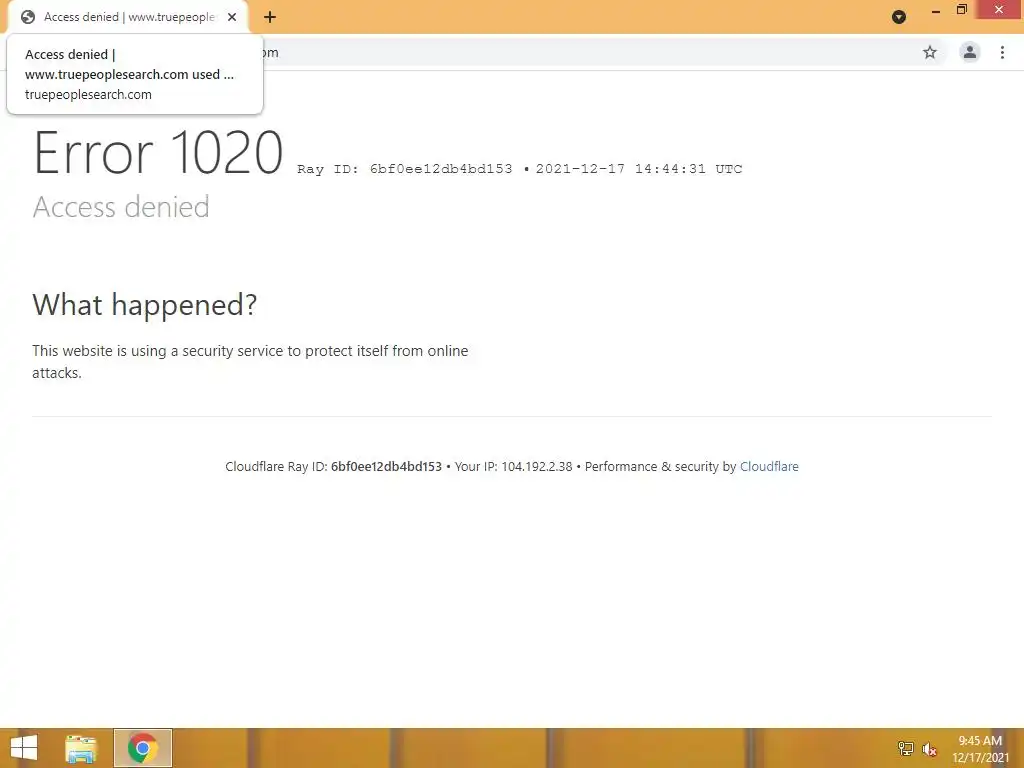Viewport: 1024px width, 768px height.
Task: Click the What happened? heading
Action: tap(144, 305)
